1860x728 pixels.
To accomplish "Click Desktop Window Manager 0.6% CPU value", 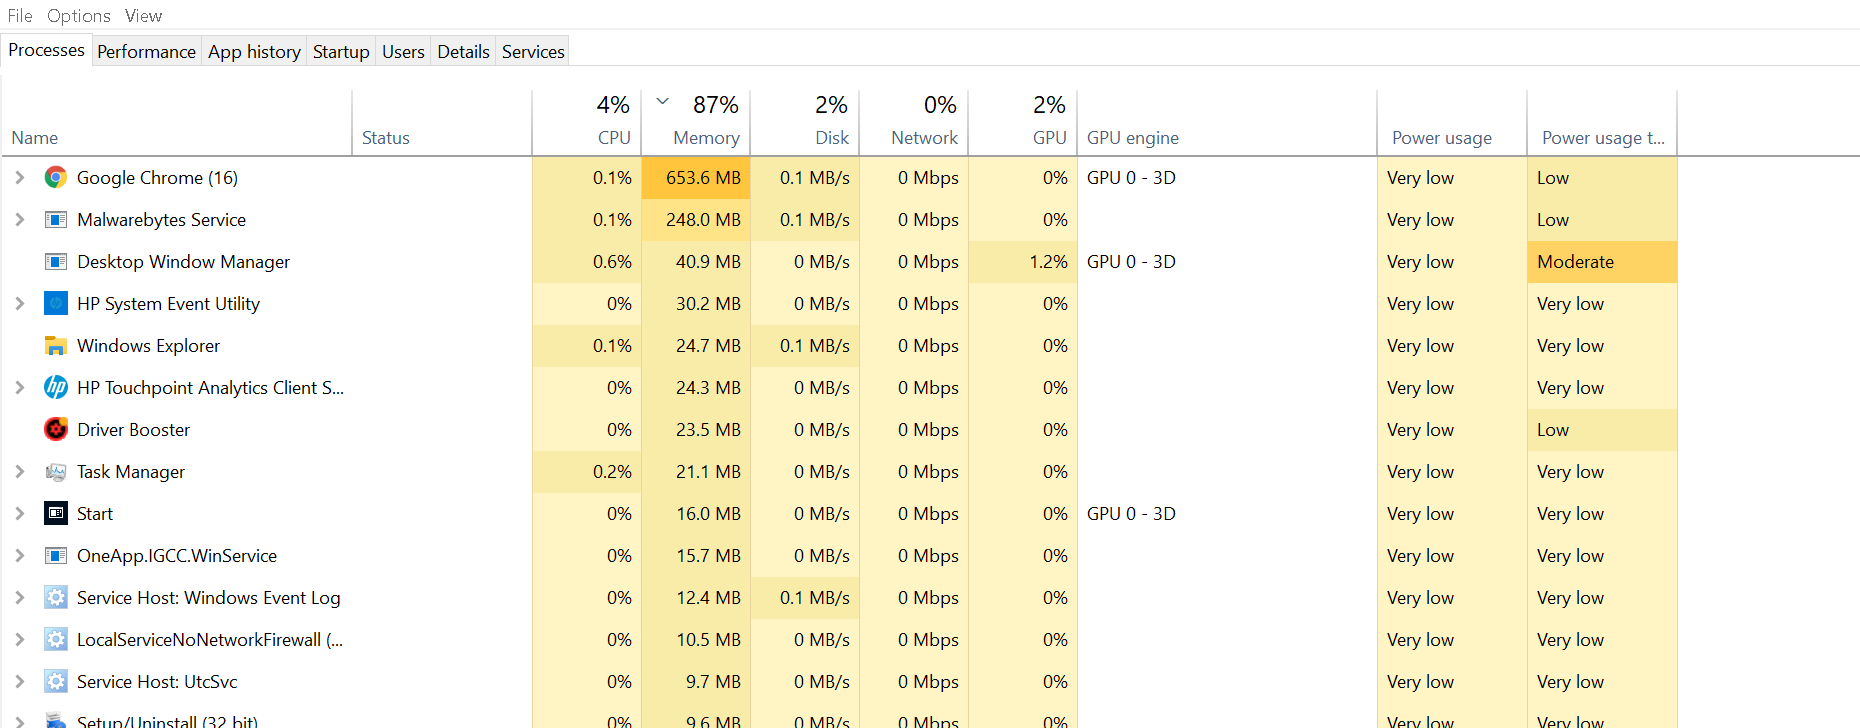I will 587,262.
